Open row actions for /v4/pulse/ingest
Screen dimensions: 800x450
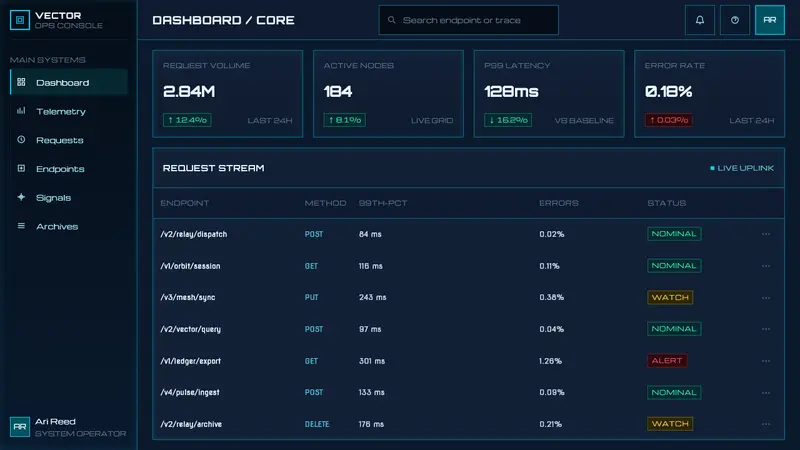[766, 392]
